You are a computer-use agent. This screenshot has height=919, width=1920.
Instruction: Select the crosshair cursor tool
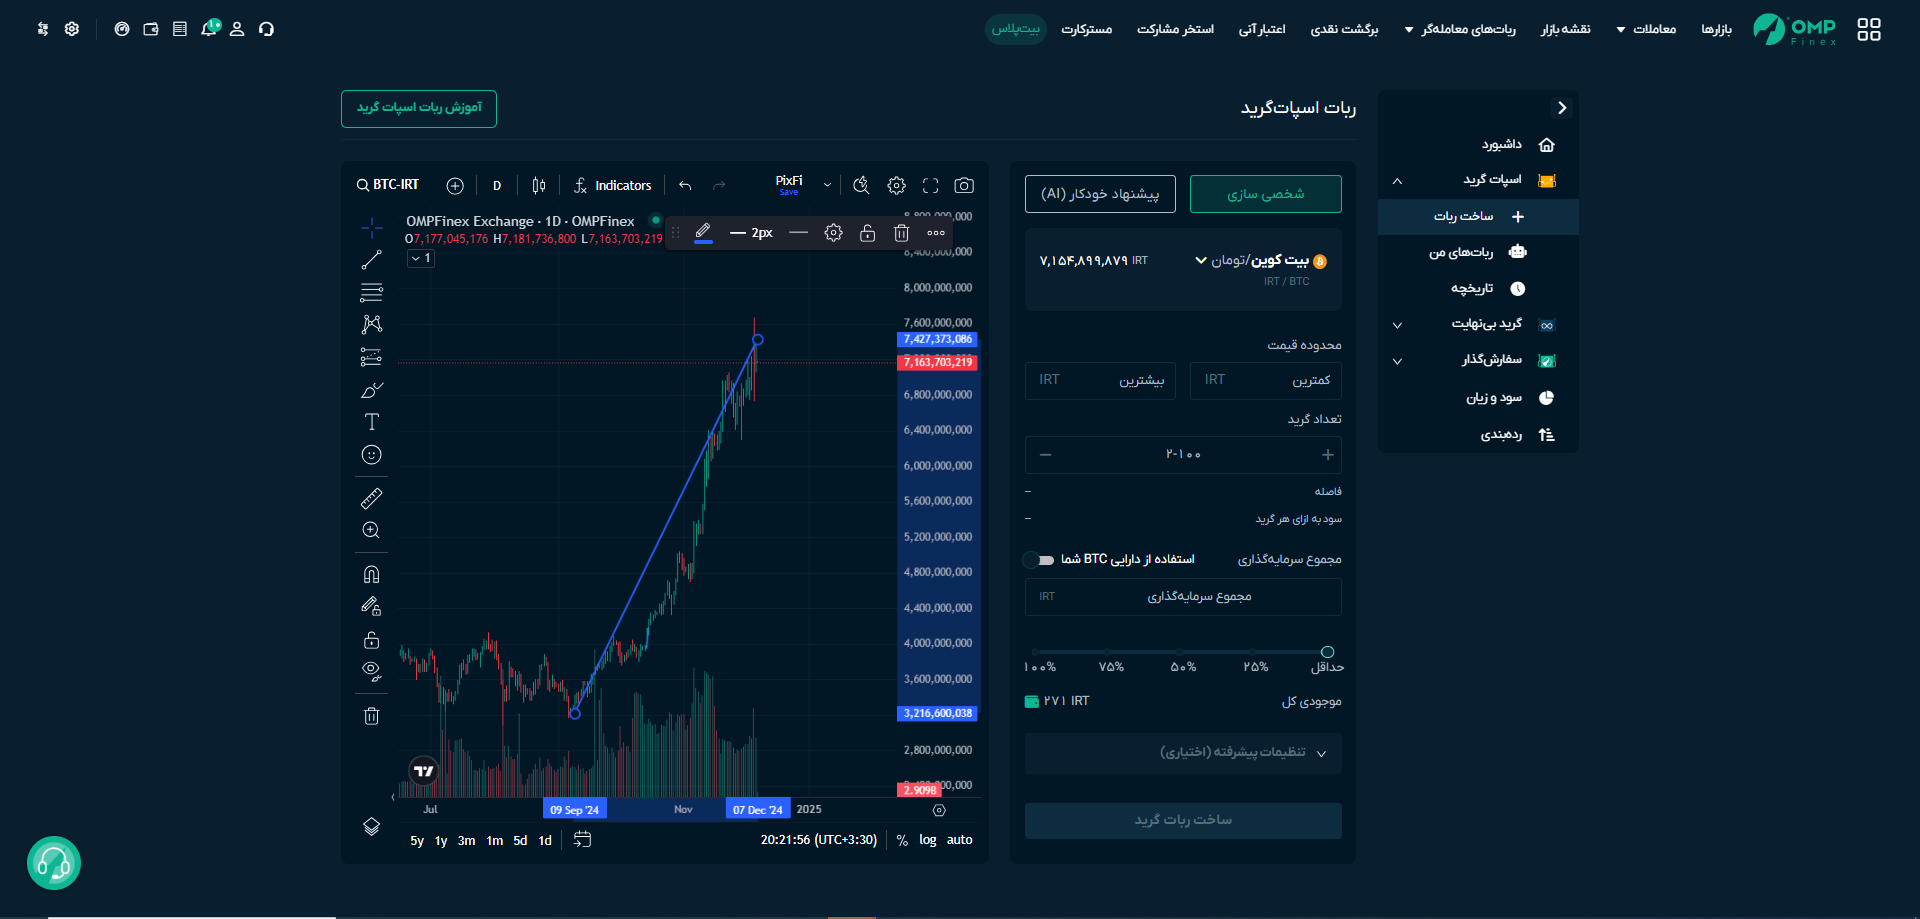tap(371, 228)
